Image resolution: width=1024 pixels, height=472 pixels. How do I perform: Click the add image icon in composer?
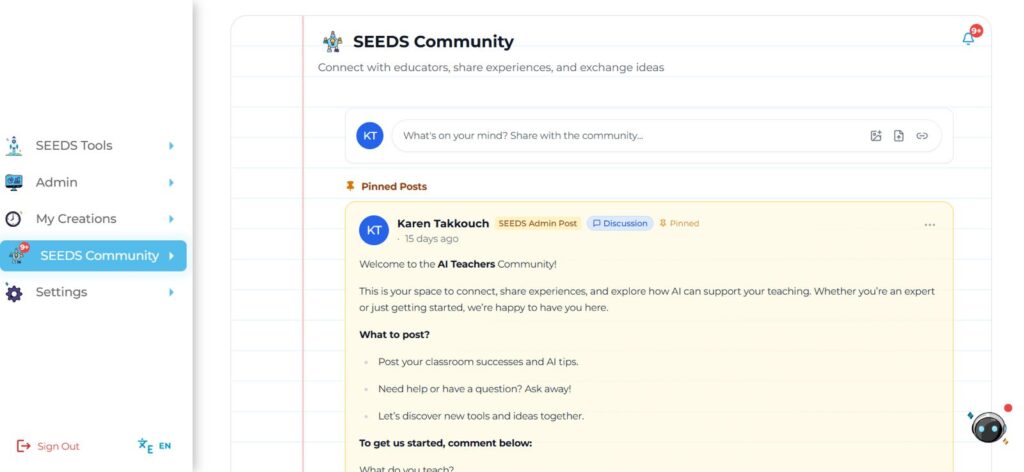click(x=876, y=136)
